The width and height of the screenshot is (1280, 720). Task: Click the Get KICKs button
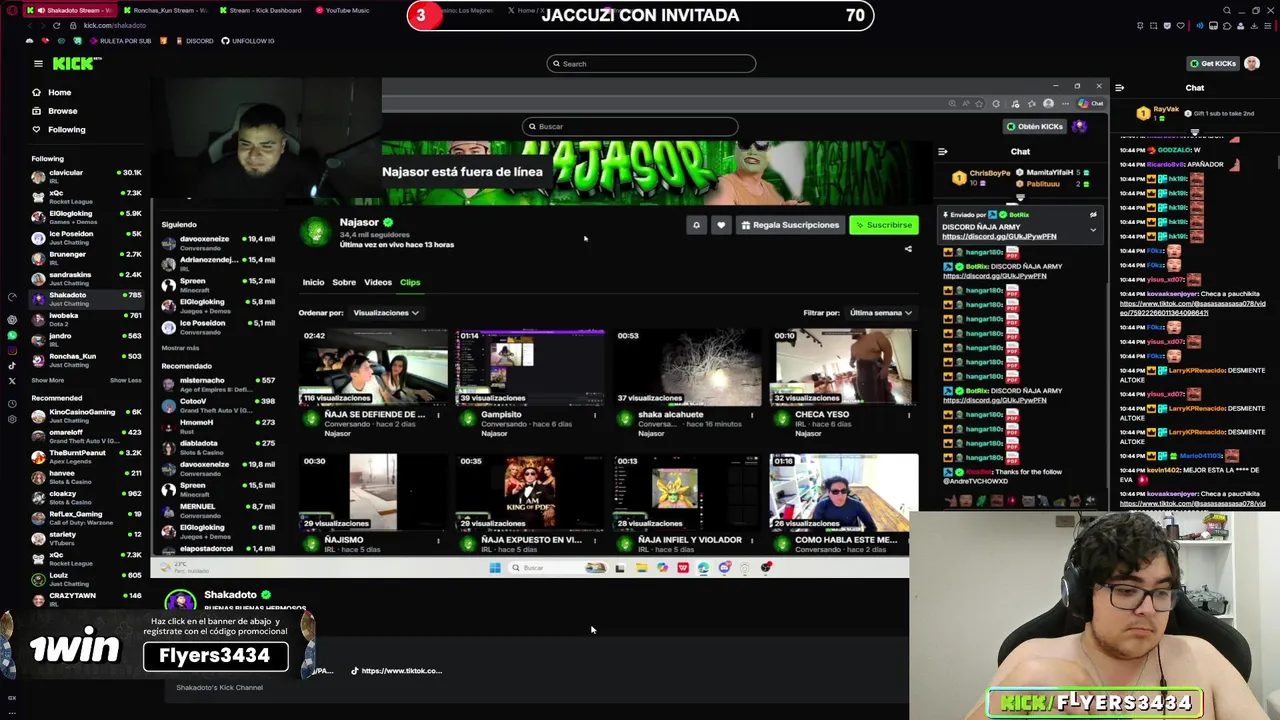tap(1213, 63)
